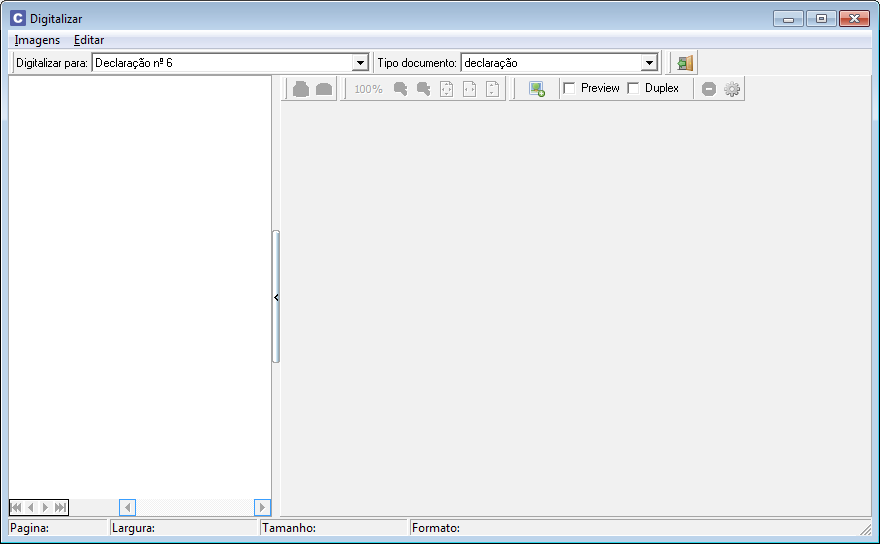Go to previous page navigation arrow

coord(31,508)
